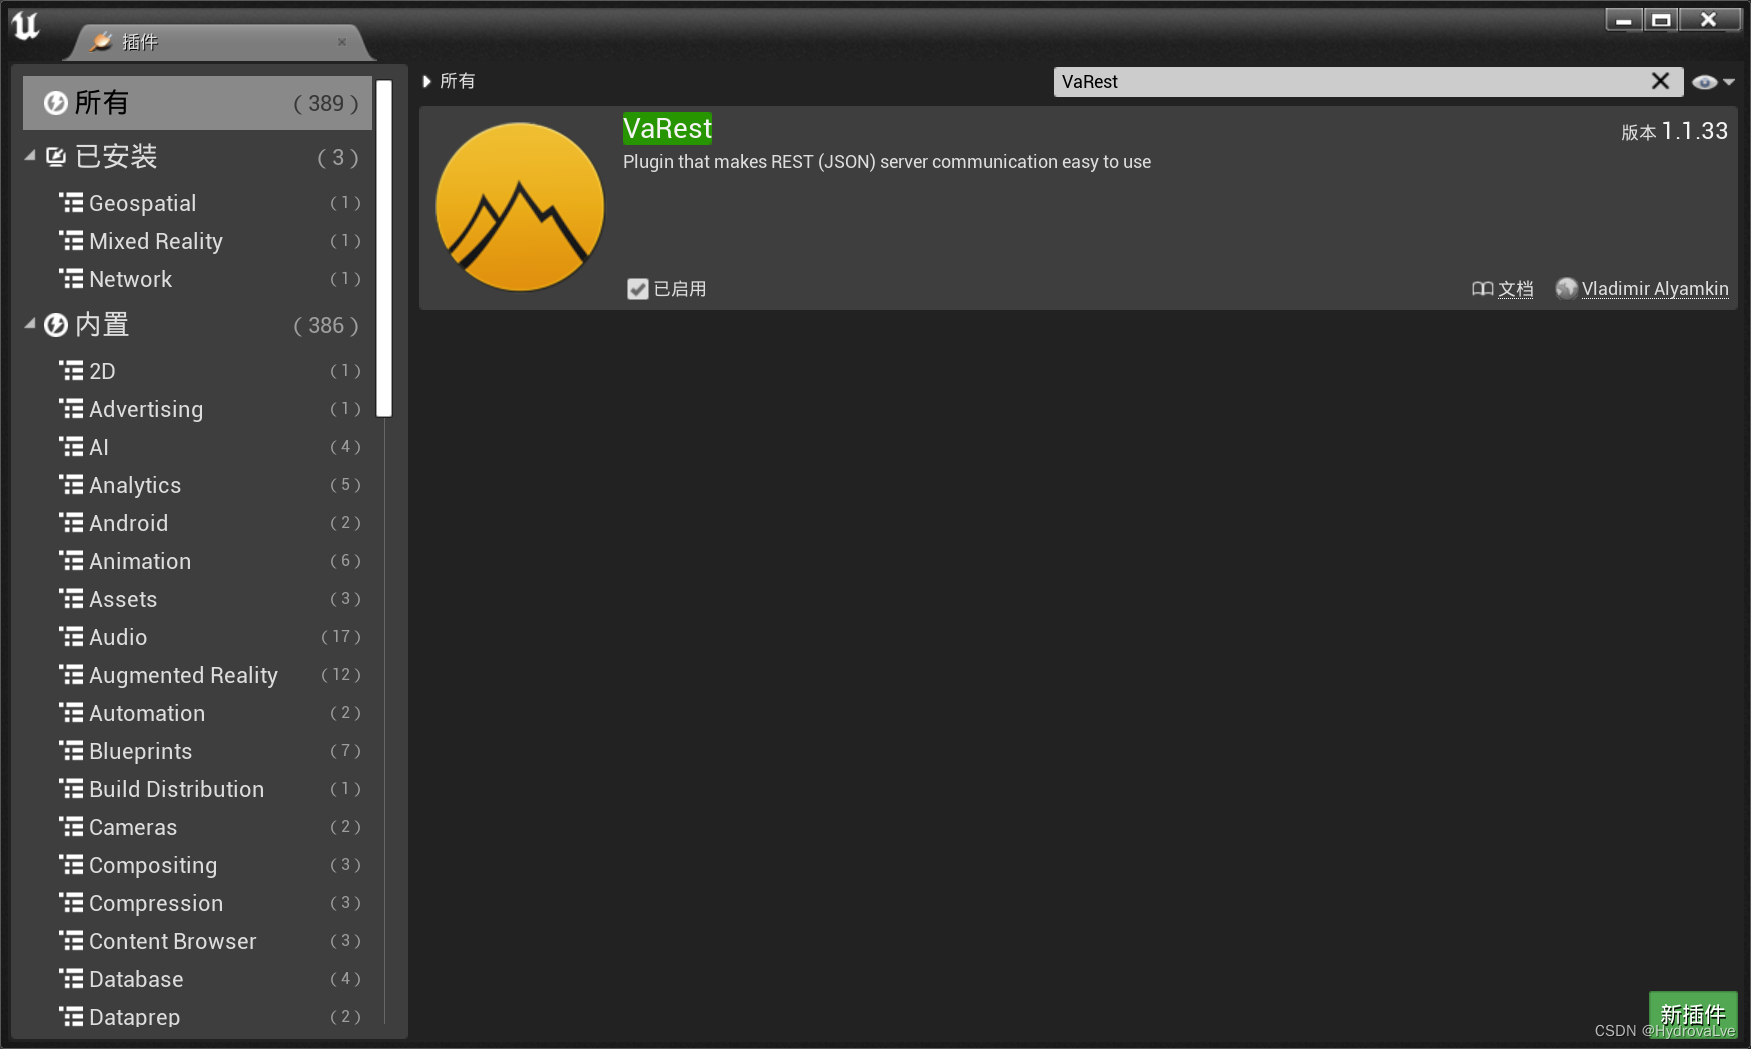The image size is (1751, 1049).
Task: Click the Automation list icon
Action: (71, 713)
